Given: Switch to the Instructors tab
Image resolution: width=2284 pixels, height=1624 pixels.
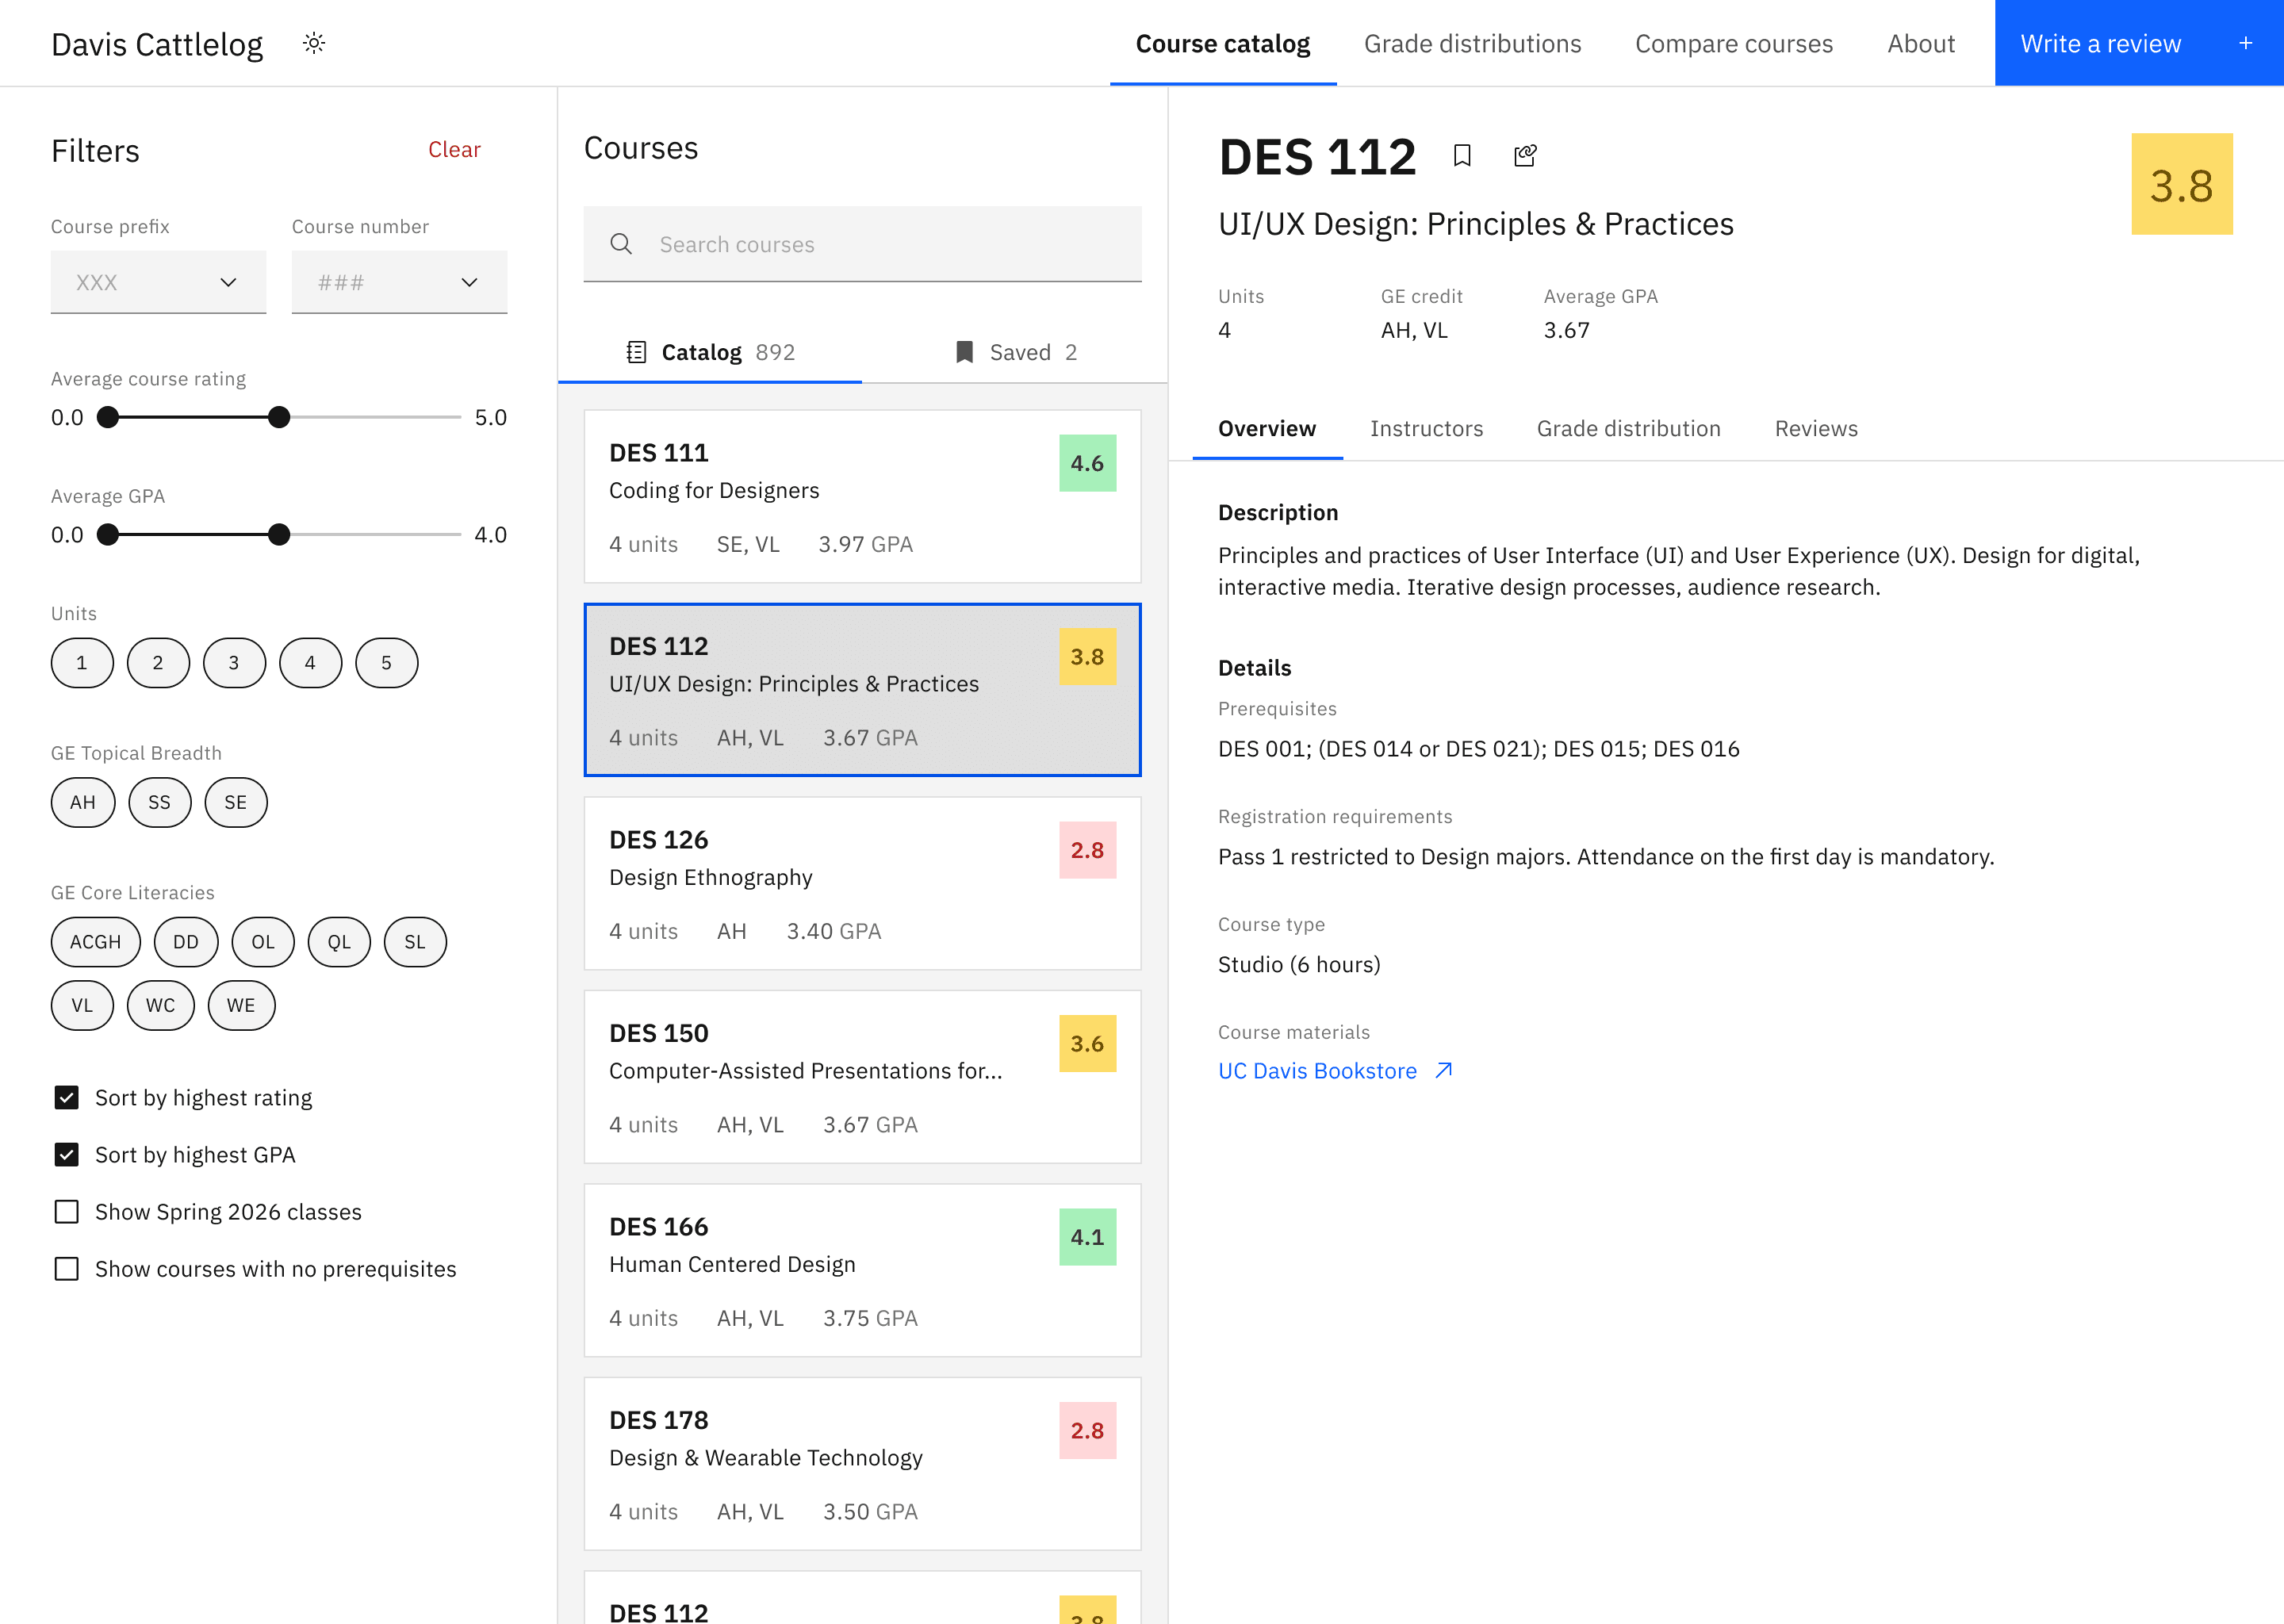Looking at the screenshot, I should 1426,428.
